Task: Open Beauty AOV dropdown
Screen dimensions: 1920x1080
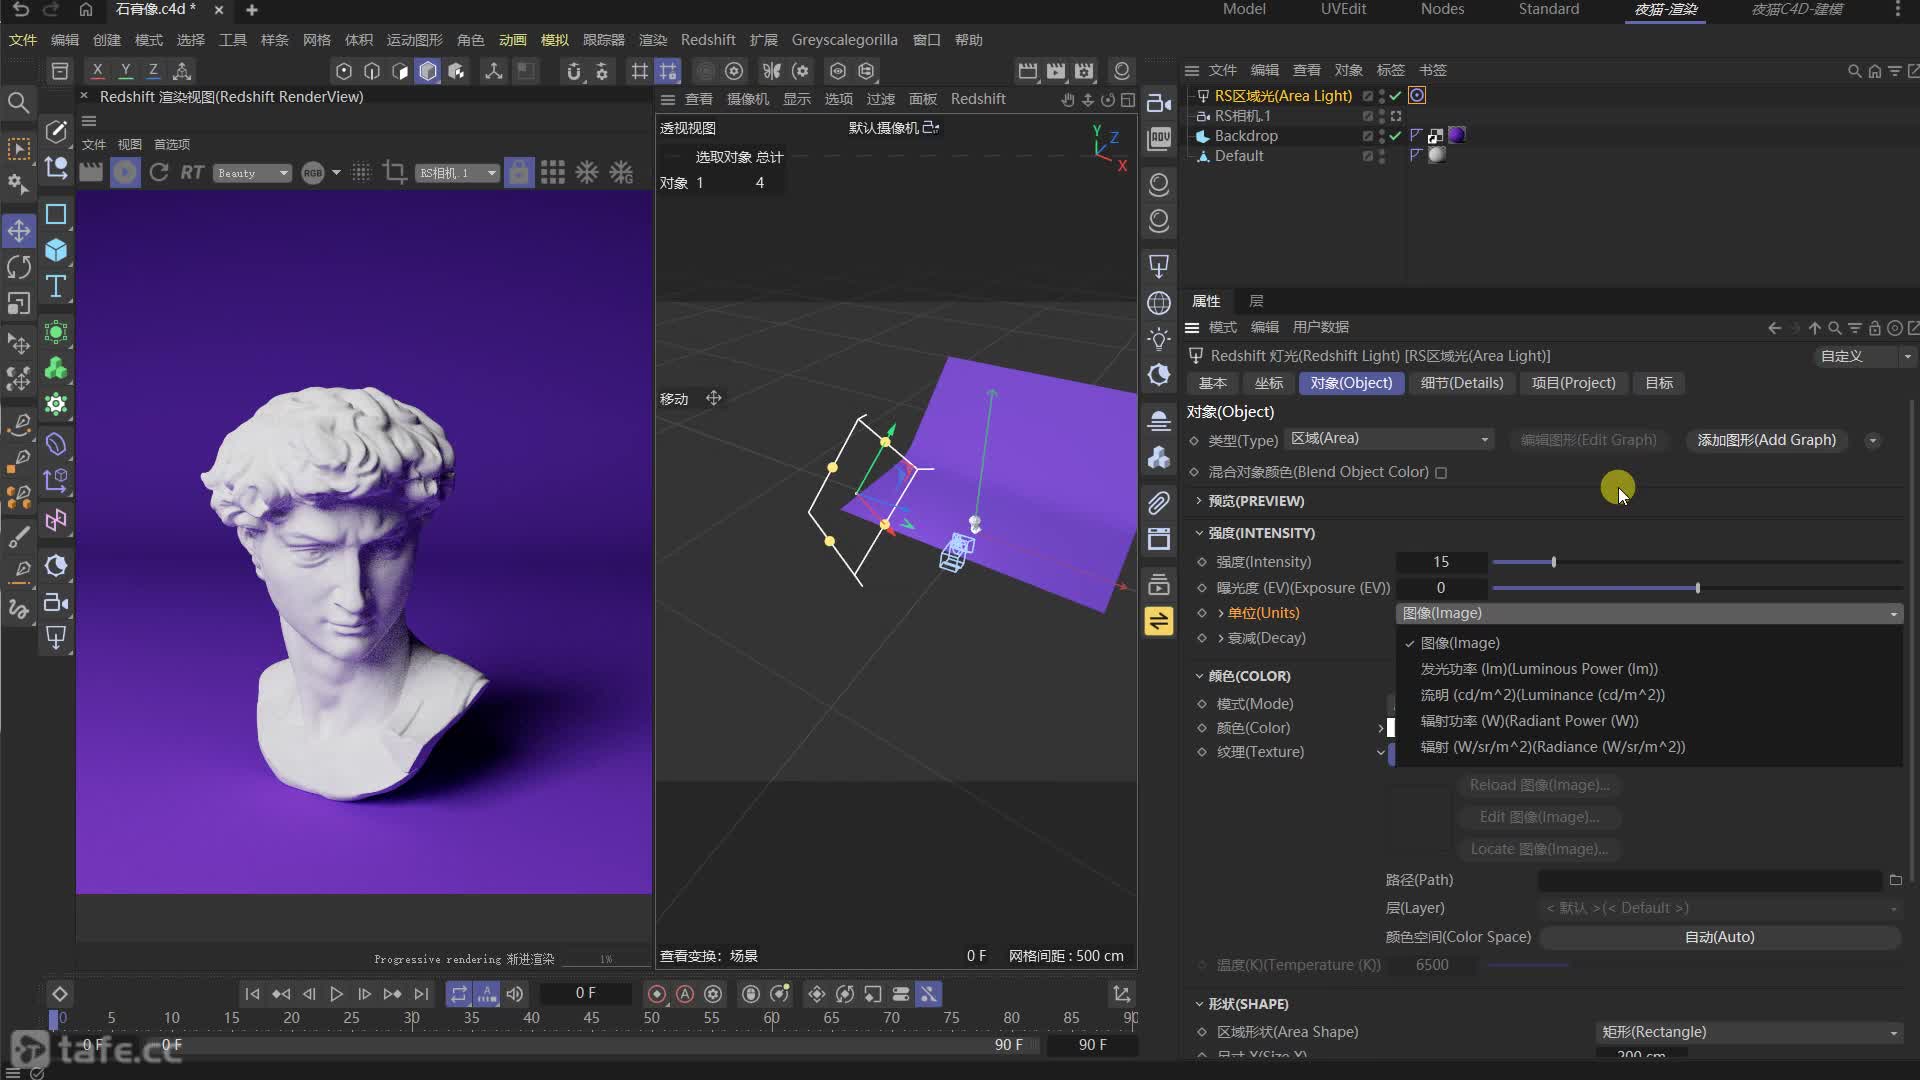Action: pos(252,173)
